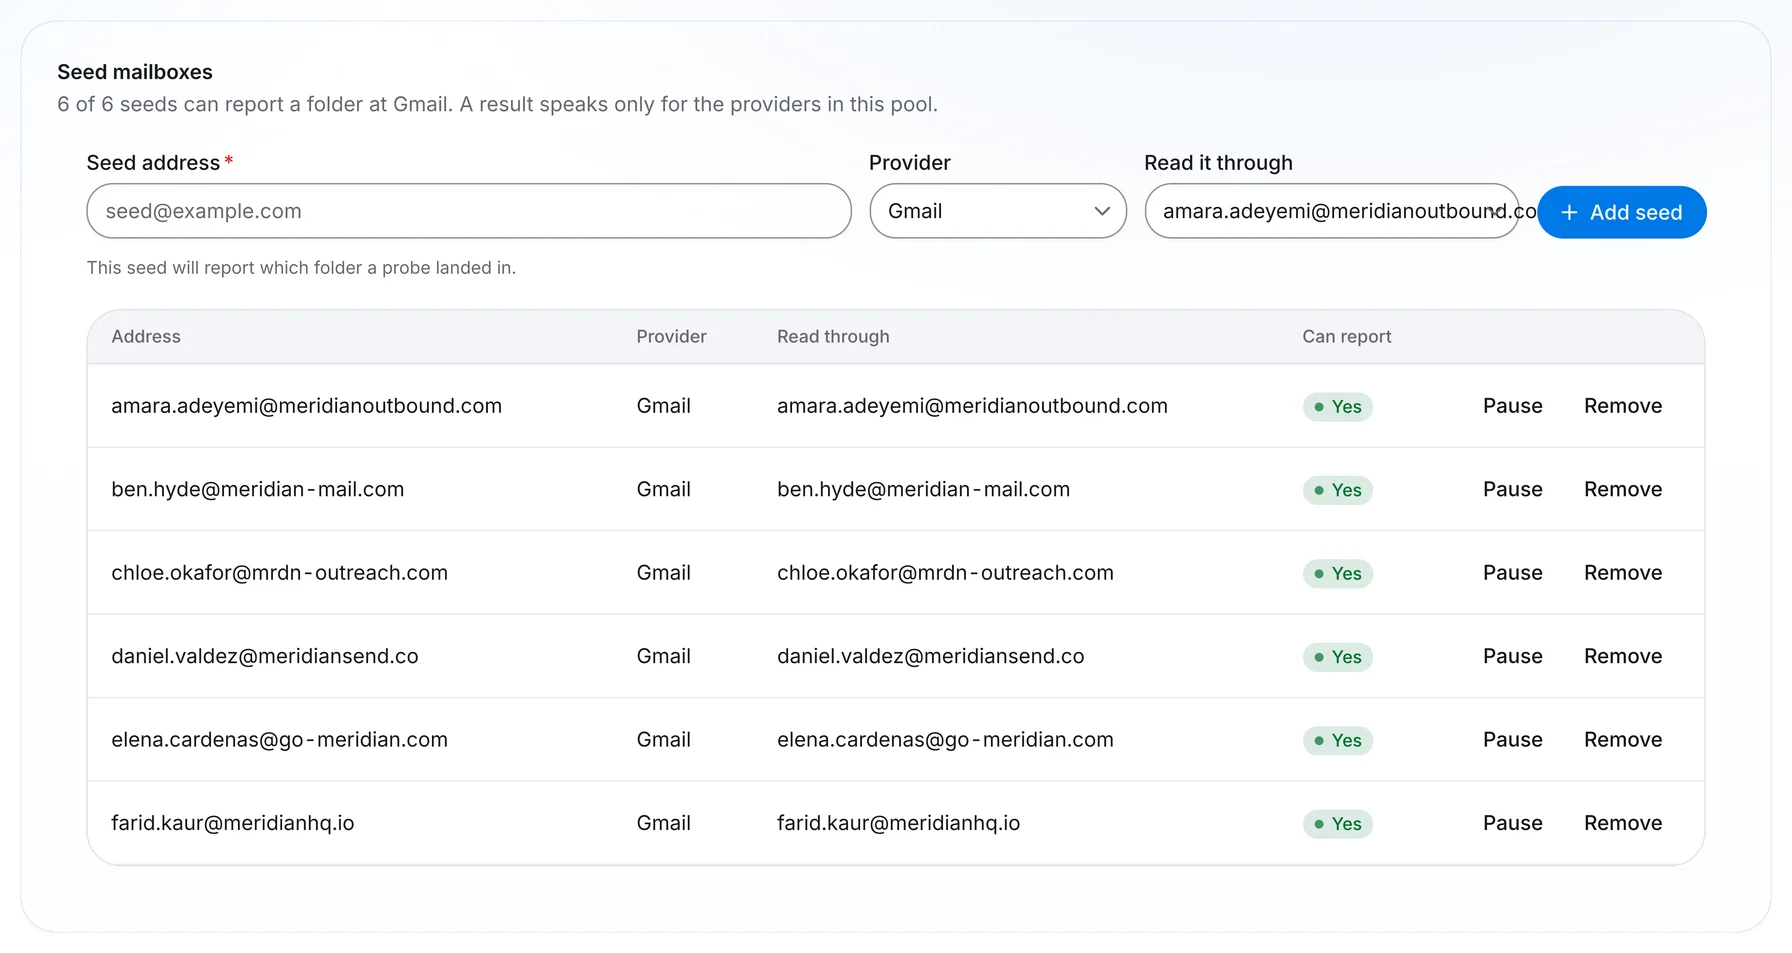Select address daniel.valdez@meridiansend.co in Address column
Image resolution: width=1792 pixels, height=953 pixels.
(x=264, y=656)
